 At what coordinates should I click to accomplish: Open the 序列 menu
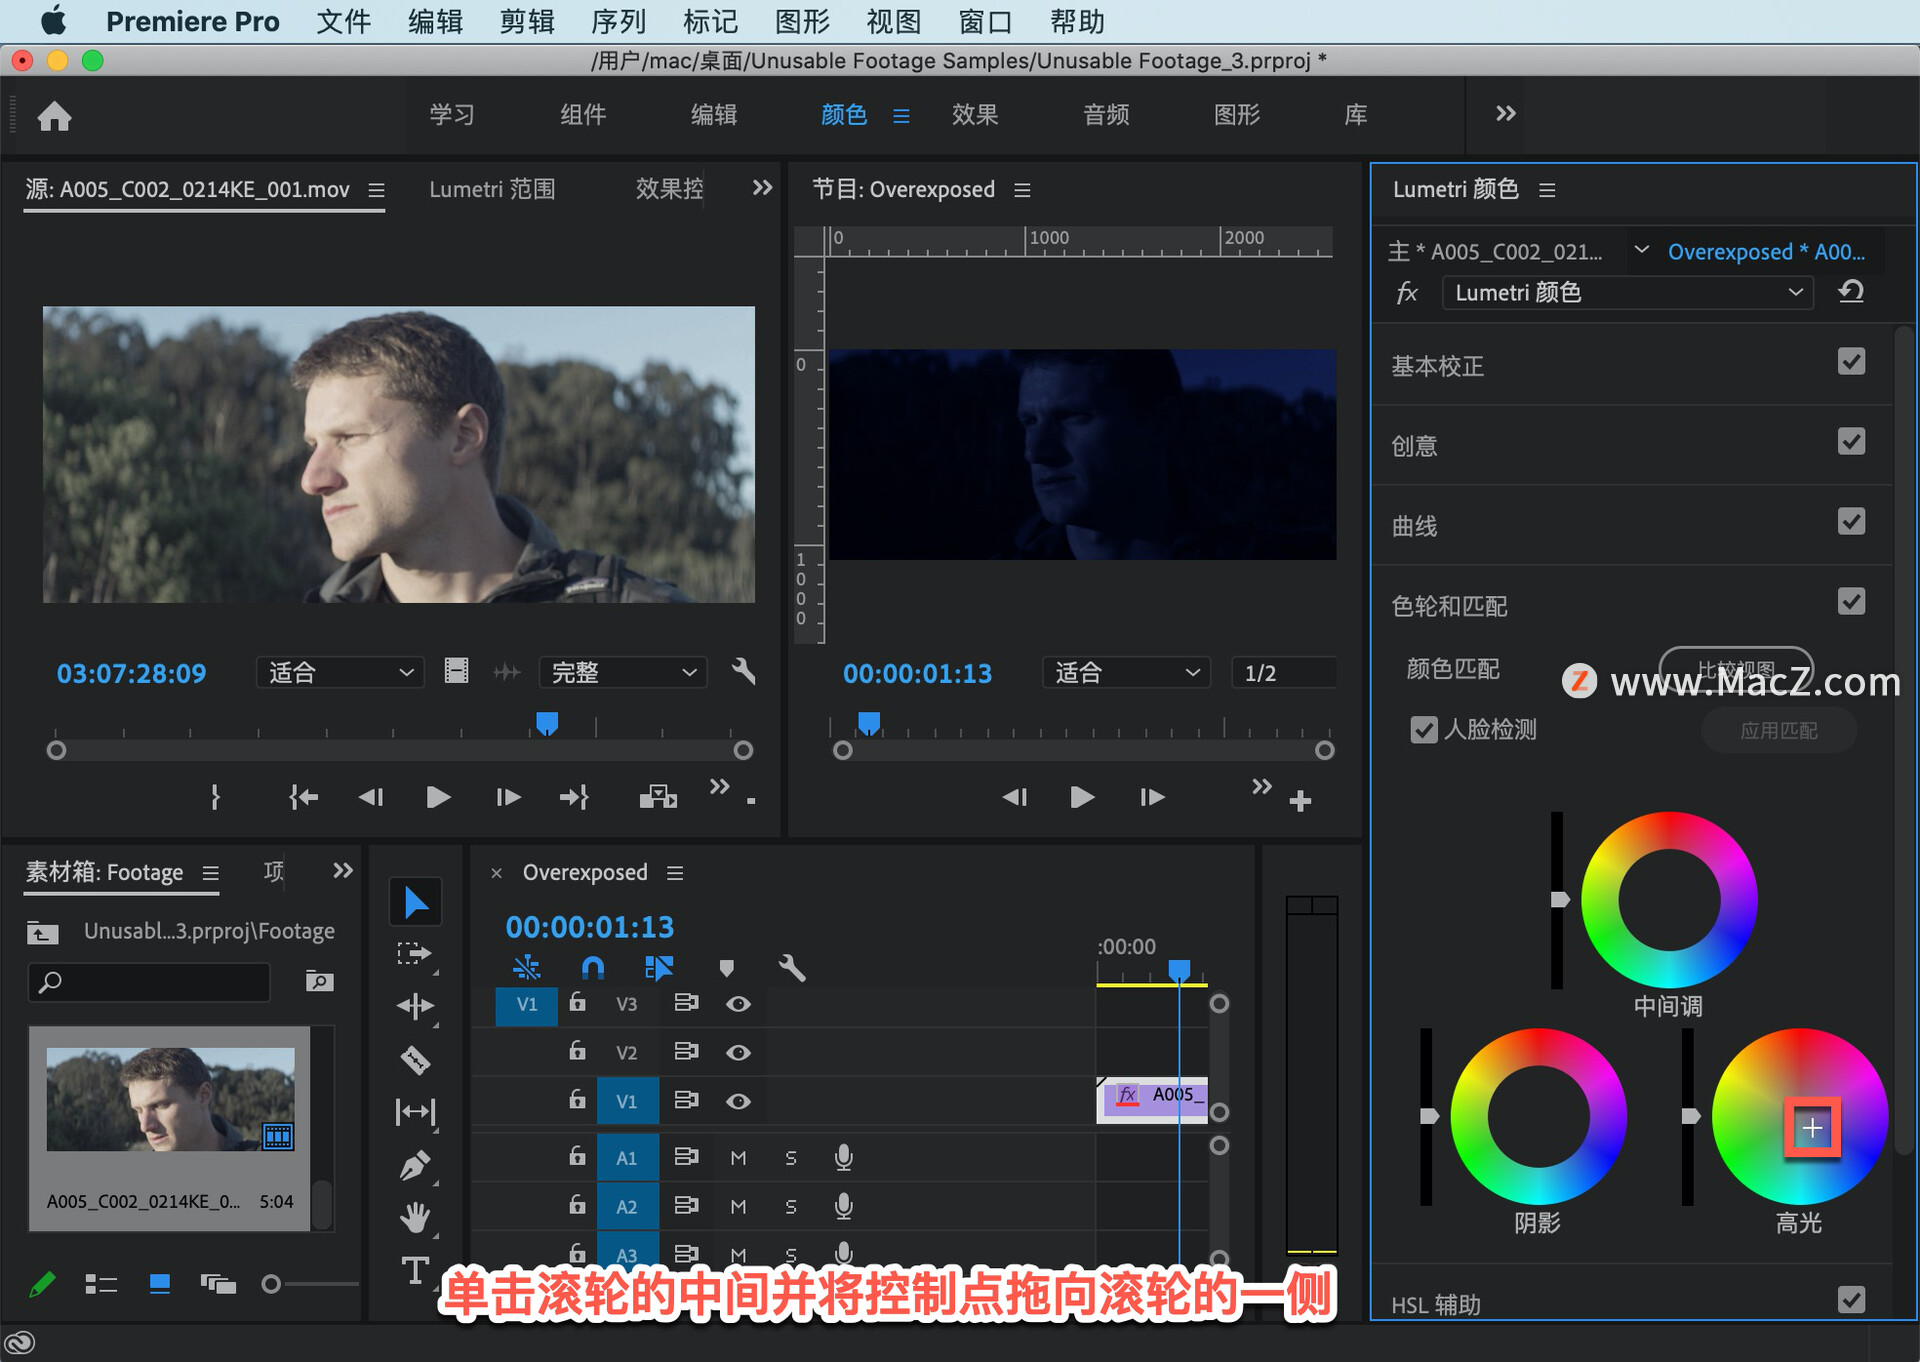tap(618, 21)
